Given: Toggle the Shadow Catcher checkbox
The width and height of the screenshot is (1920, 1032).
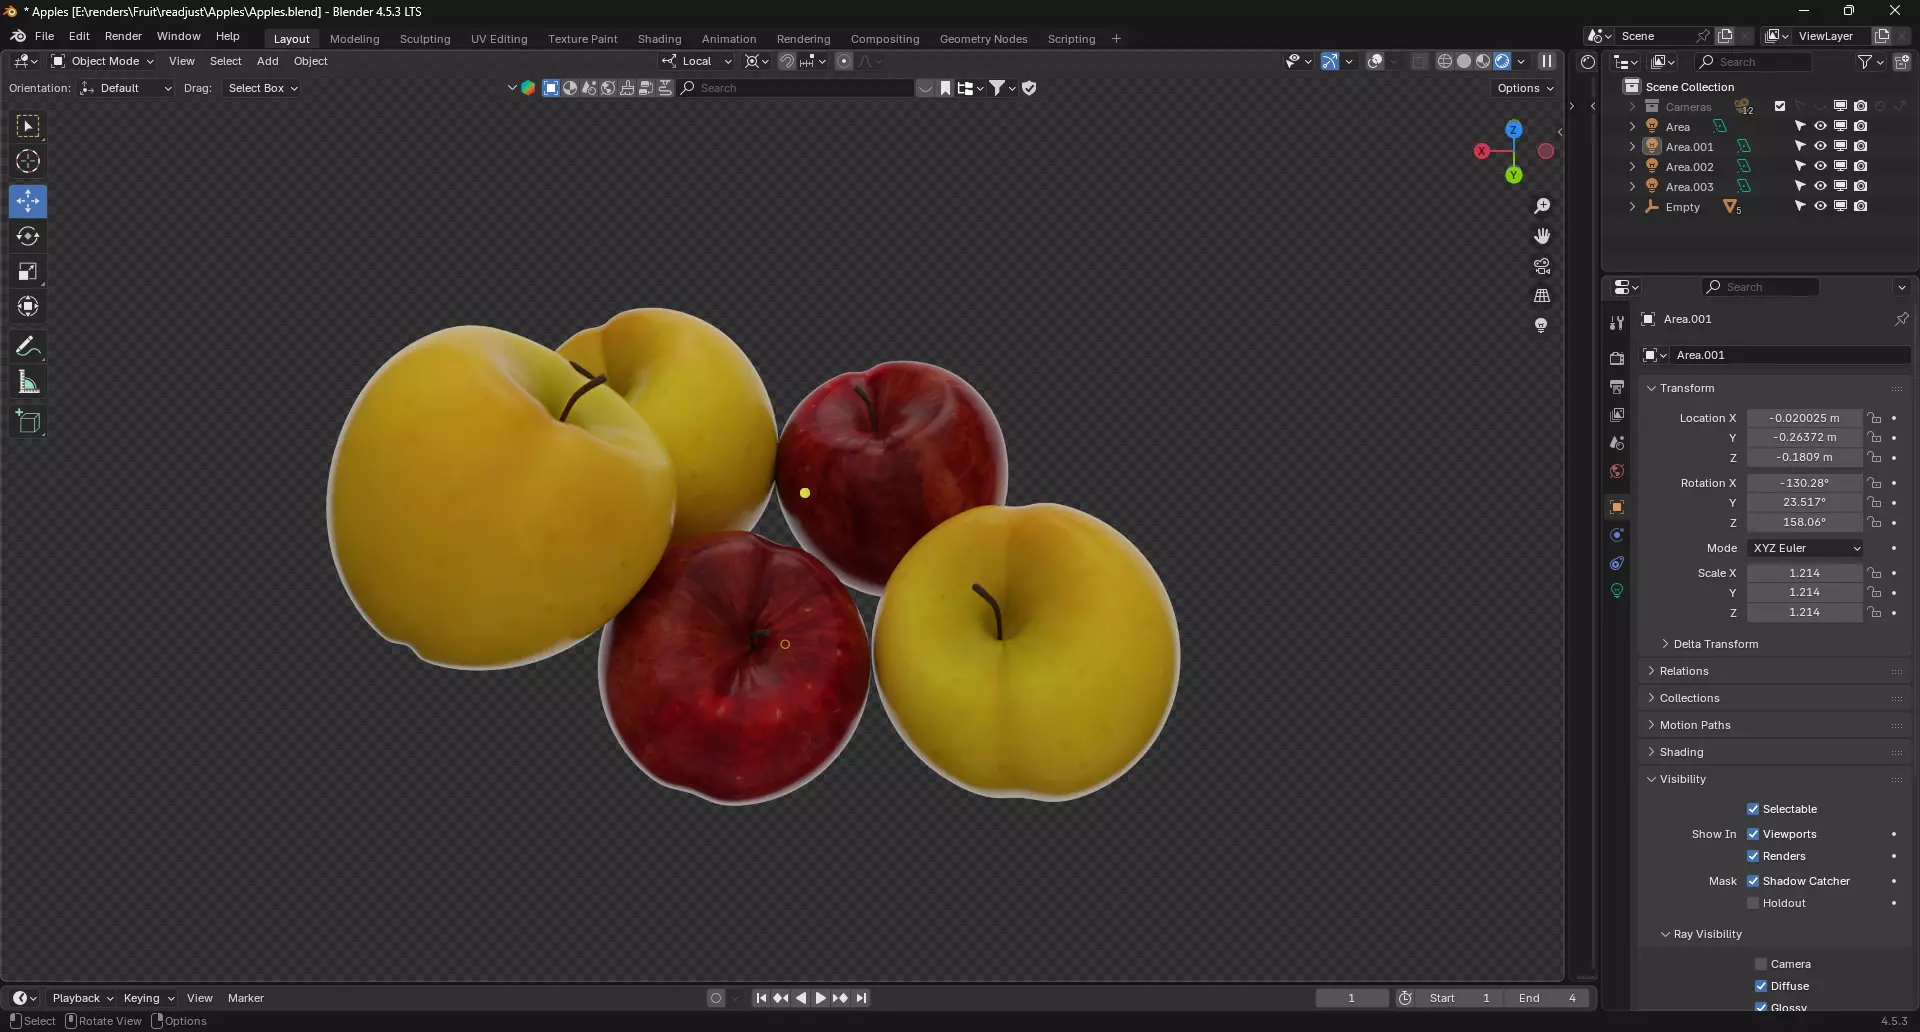Looking at the screenshot, I should [1753, 881].
